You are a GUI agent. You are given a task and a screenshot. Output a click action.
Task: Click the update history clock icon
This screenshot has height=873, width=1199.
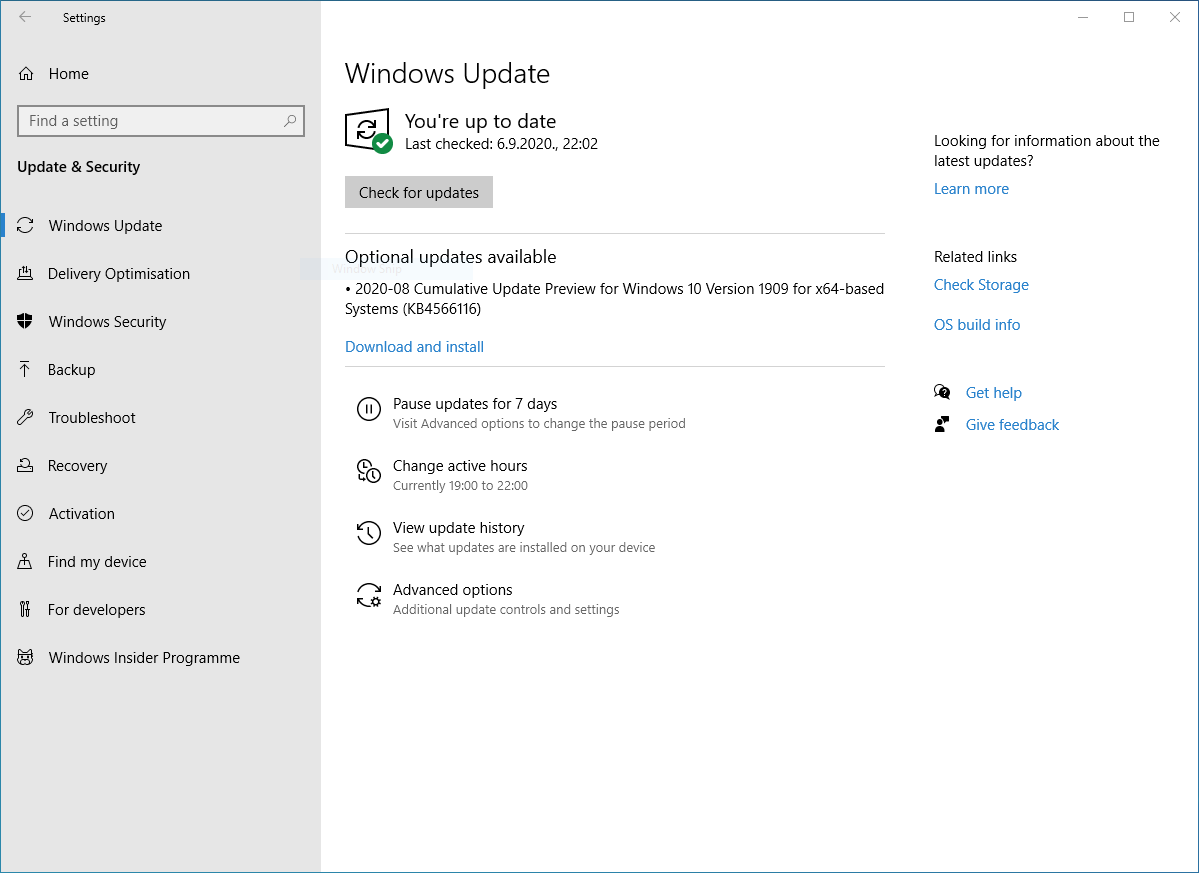[x=369, y=533]
